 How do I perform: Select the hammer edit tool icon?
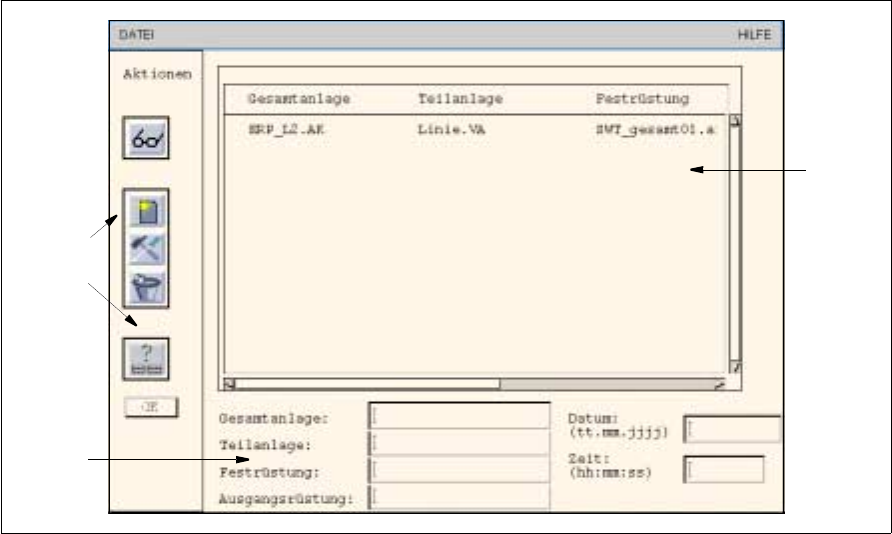[x=147, y=249]
